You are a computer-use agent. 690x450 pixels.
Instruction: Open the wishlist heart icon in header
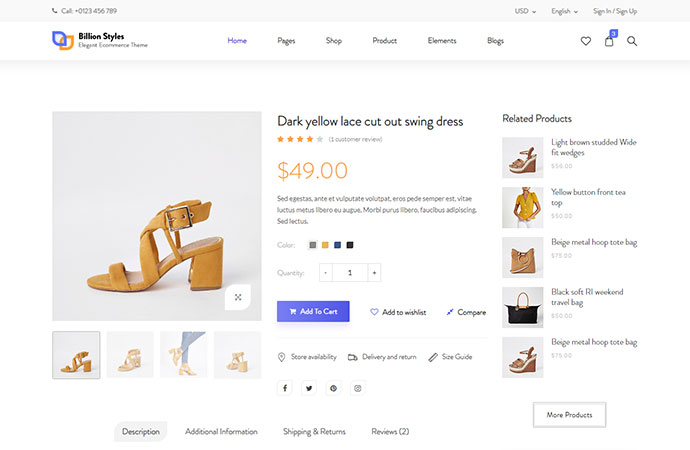coord(586,41)
